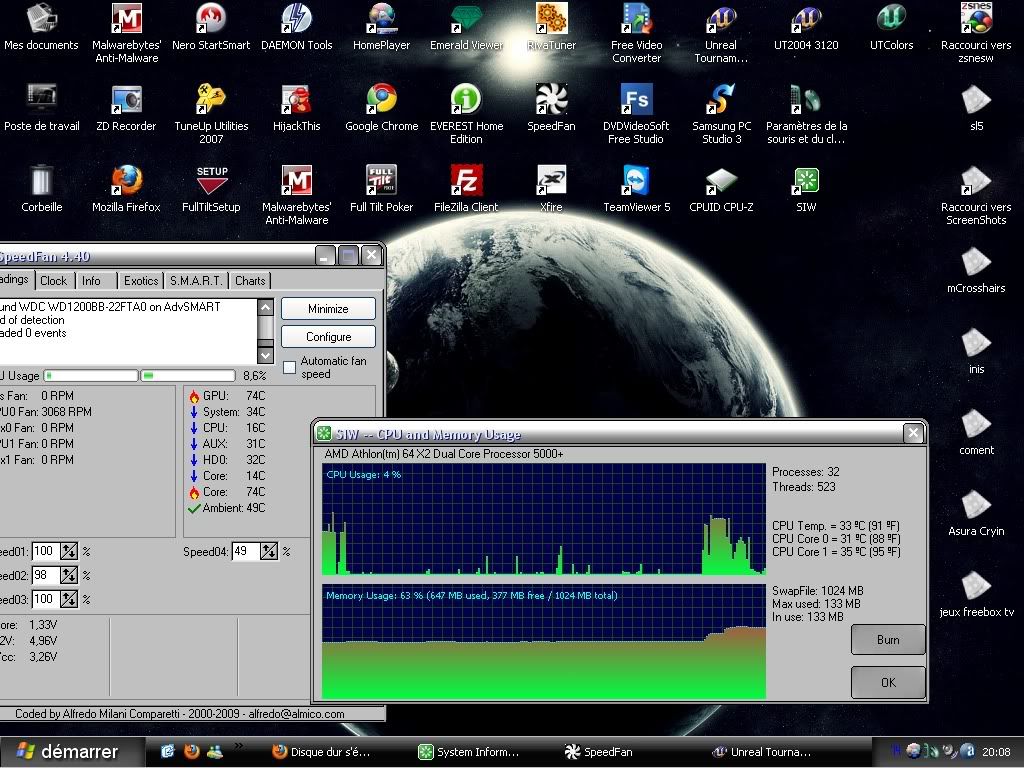Click OK in the SIW window

click(888, 682)
